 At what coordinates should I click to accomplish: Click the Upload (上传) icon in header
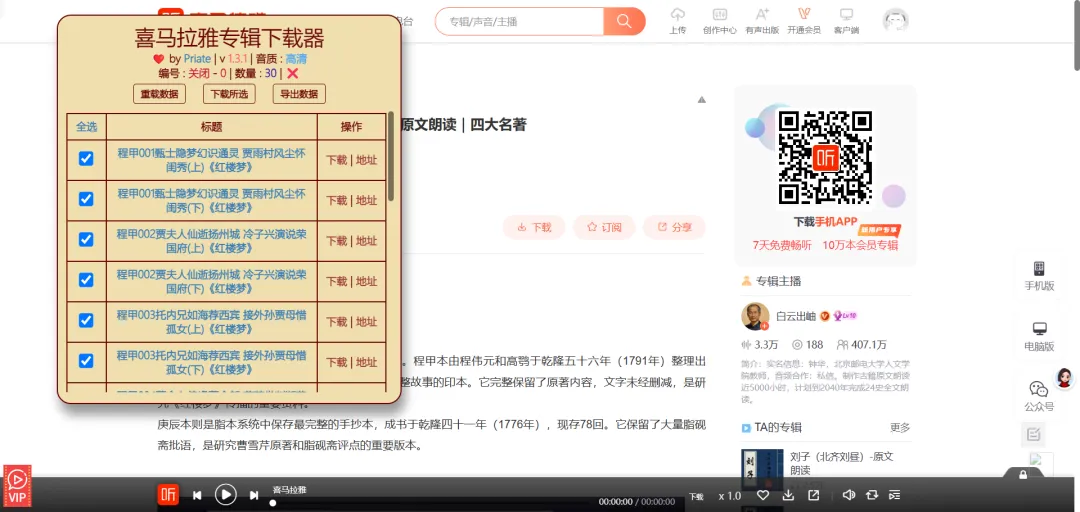click(677, 14)
